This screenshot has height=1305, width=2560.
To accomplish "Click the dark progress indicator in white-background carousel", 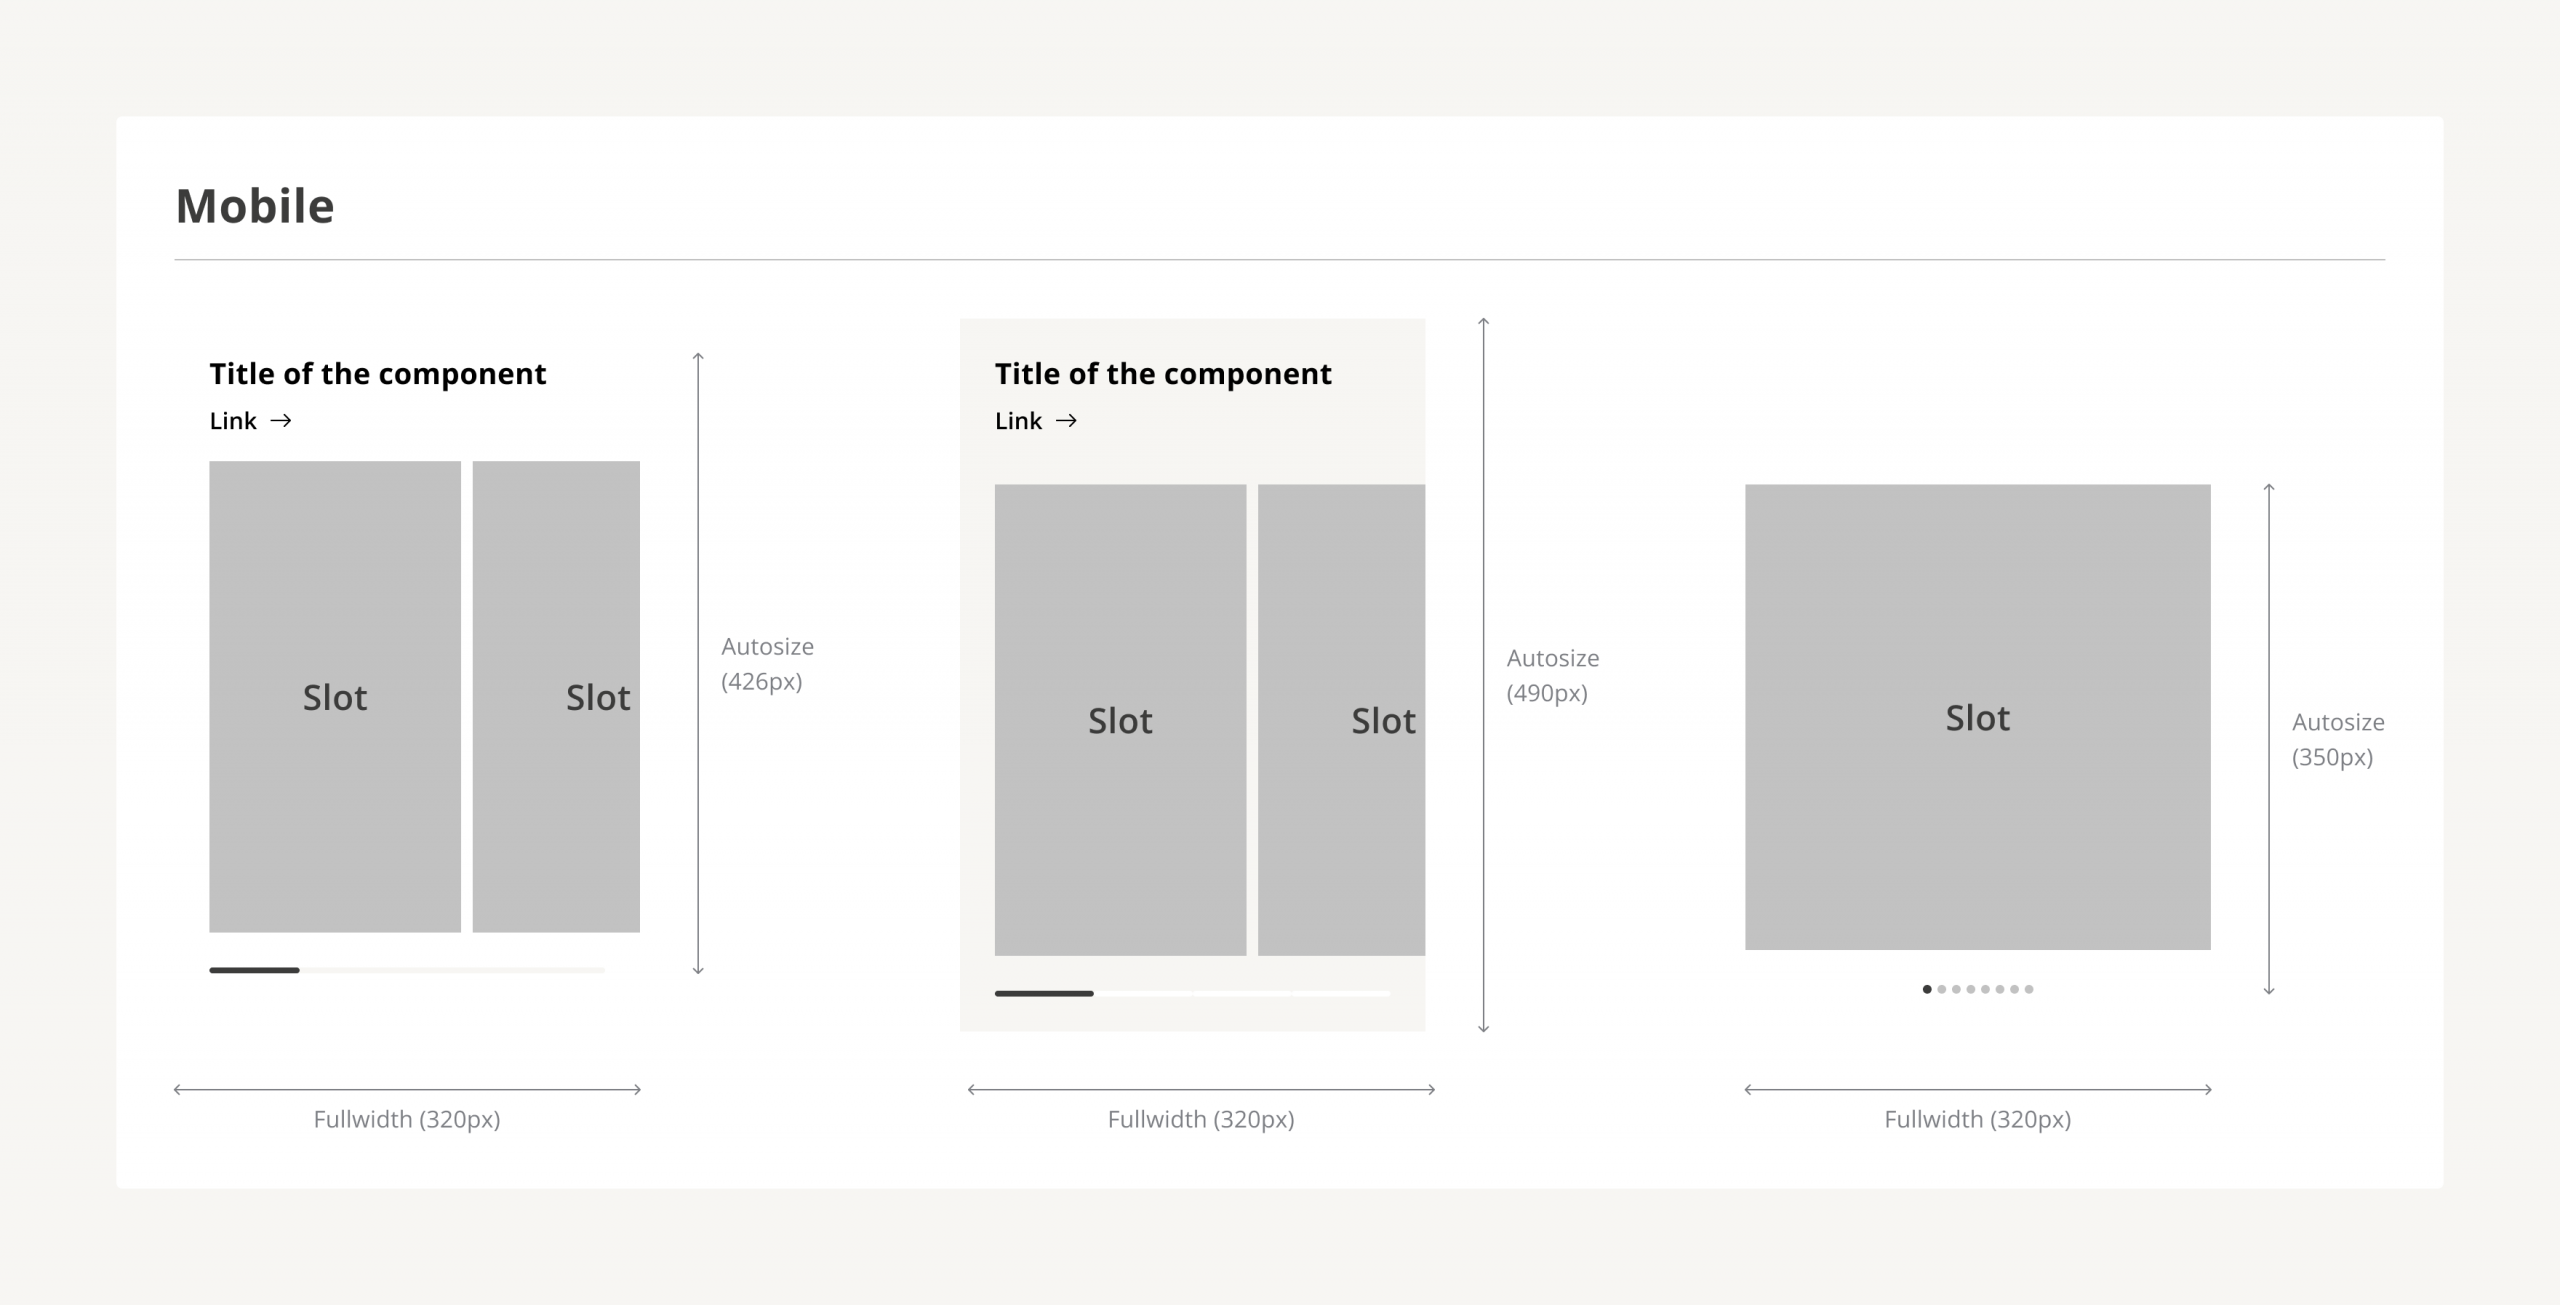I will (254, 970).
